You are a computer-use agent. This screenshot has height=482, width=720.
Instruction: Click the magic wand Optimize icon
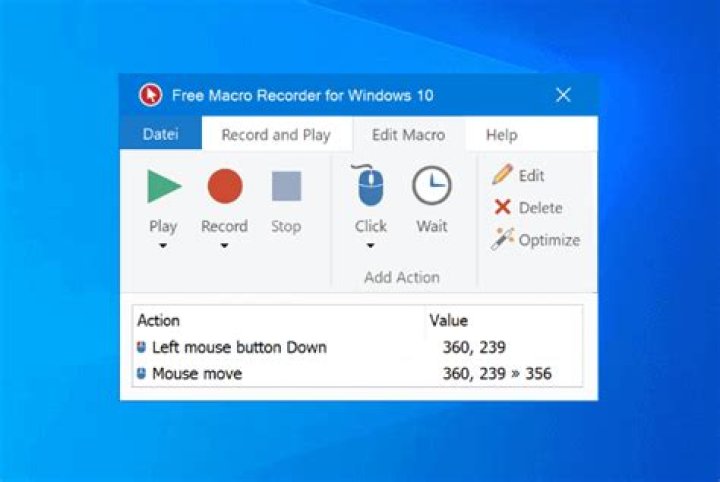[x=502, y=239]
